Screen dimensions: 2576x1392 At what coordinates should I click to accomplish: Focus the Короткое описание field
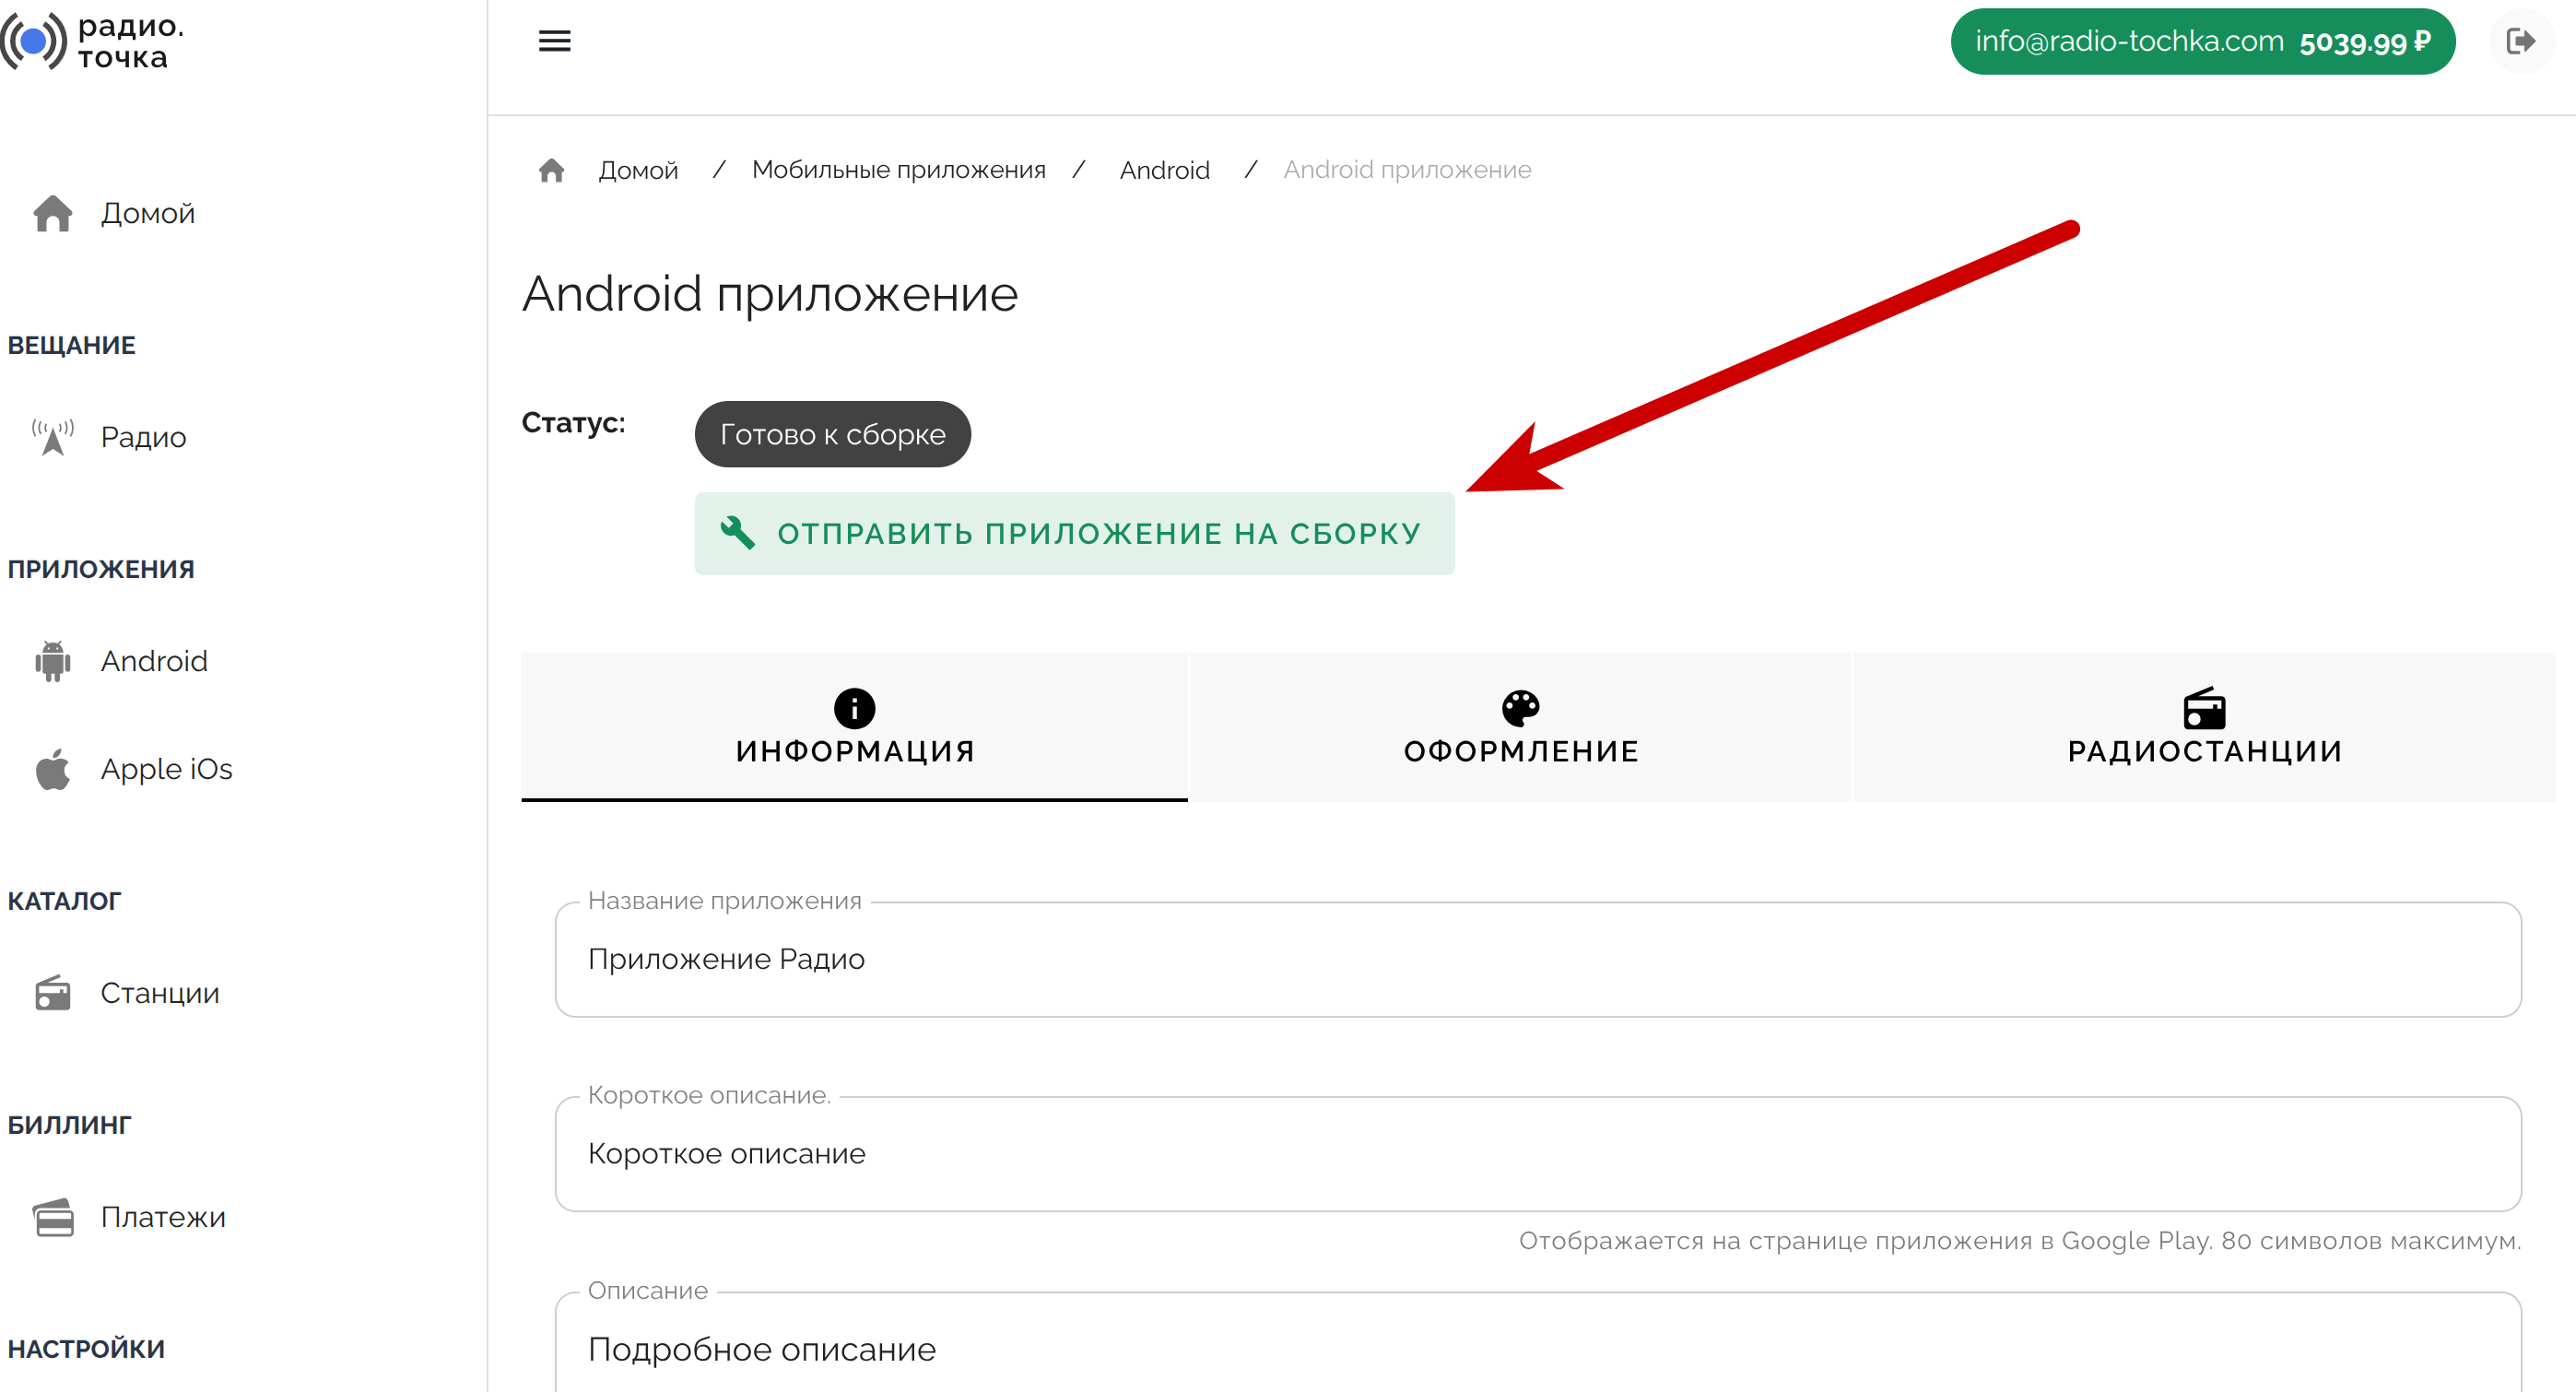click(1537, 1153)
